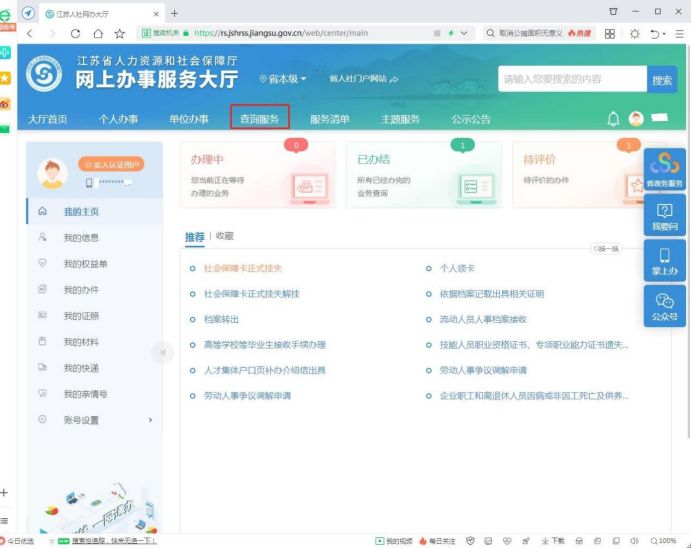Open the 人才集体户口页补办介绍信出具 link
This screenshot has width=691, height=548.
click(x=264, y=370)
